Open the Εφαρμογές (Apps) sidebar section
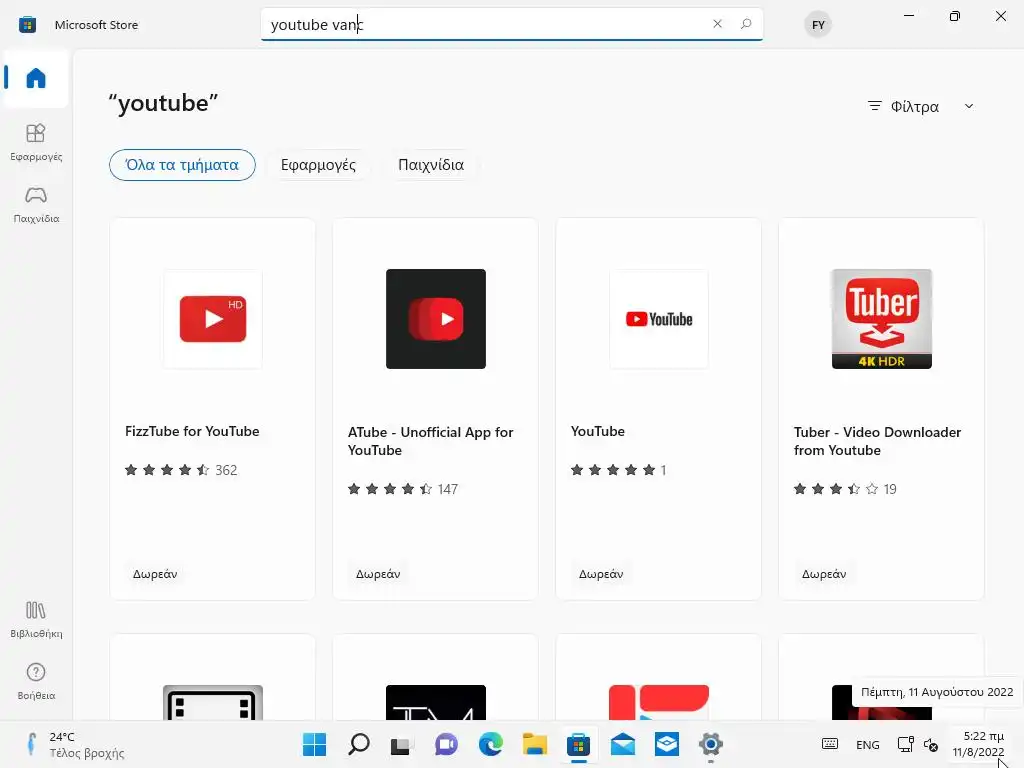Screen dimensions: 1024x768 coord(36,142)
